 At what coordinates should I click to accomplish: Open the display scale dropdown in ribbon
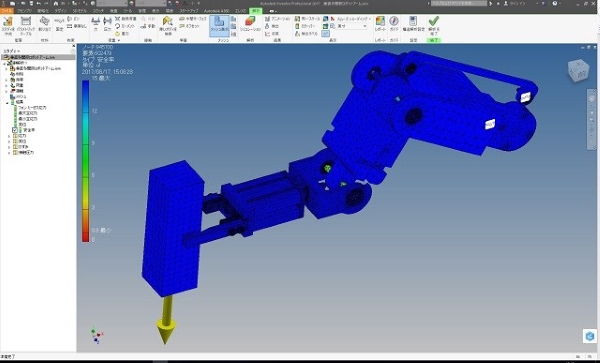352,26
